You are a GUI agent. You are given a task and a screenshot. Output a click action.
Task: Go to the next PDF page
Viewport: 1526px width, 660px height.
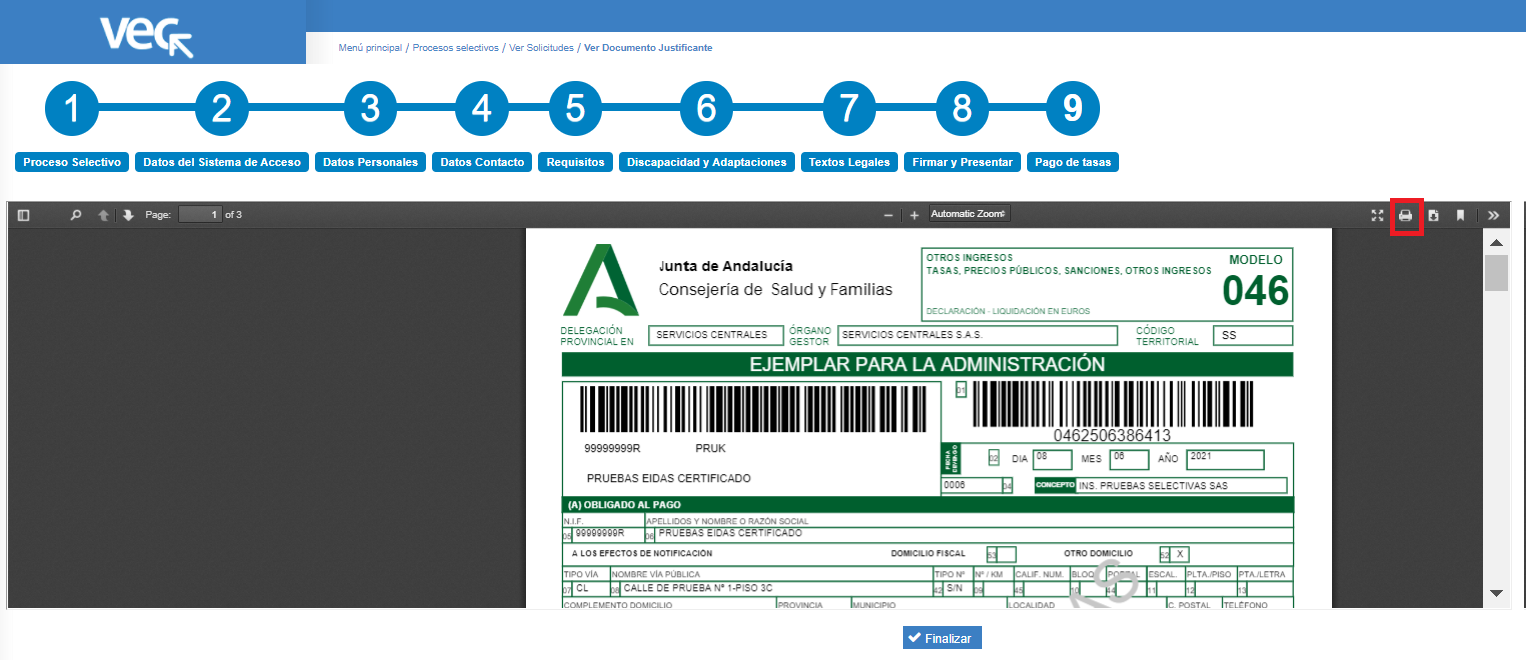[128, 215]
